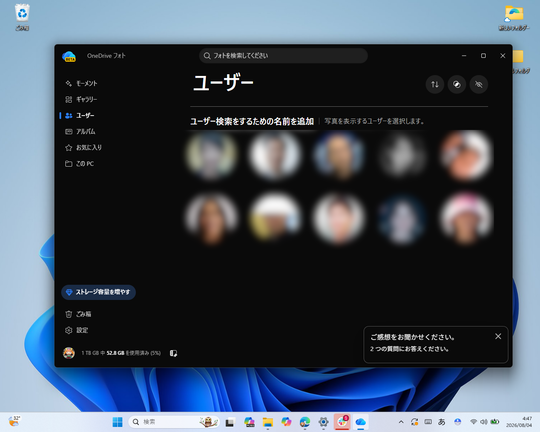The width and height of the screenshot is (540, 432).
Task: Open the アルバム section
Action: (x=81, y=132)
